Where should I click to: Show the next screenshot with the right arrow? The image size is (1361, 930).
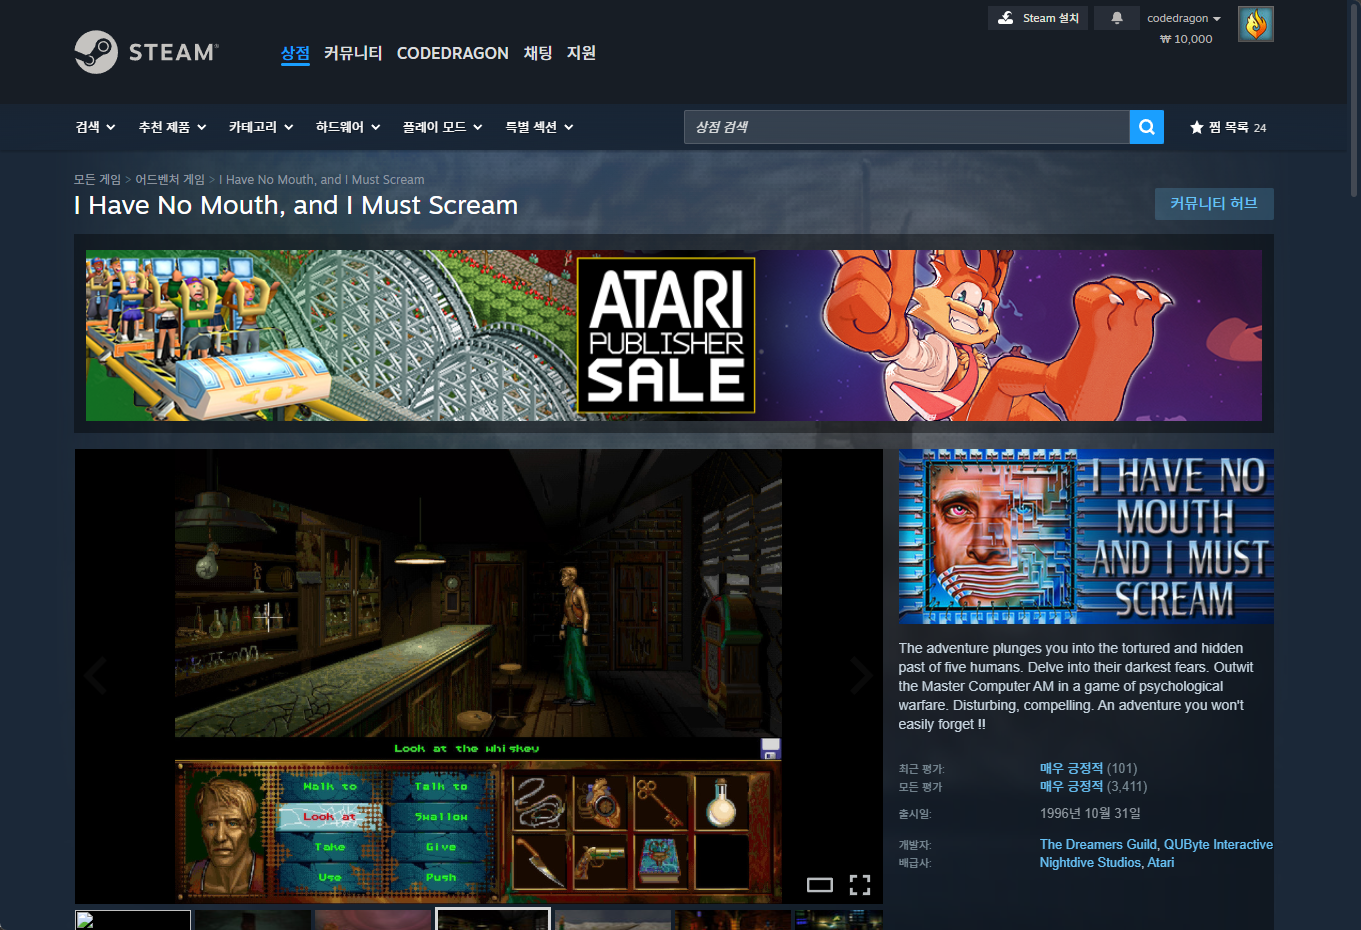pyautogui.click(x=861, y=676)
